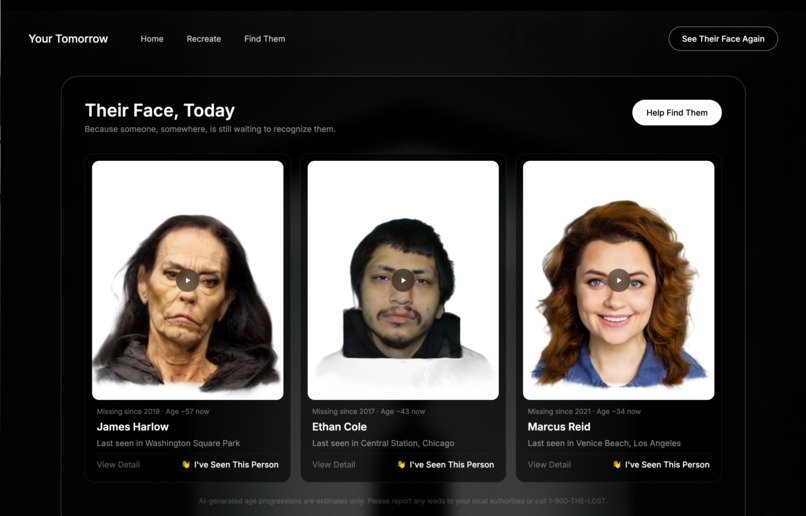Go to the Recreate page
Image resolution: width=806 pixels, height=516 pixels.
pyautogui.click(x=204, y=39)
